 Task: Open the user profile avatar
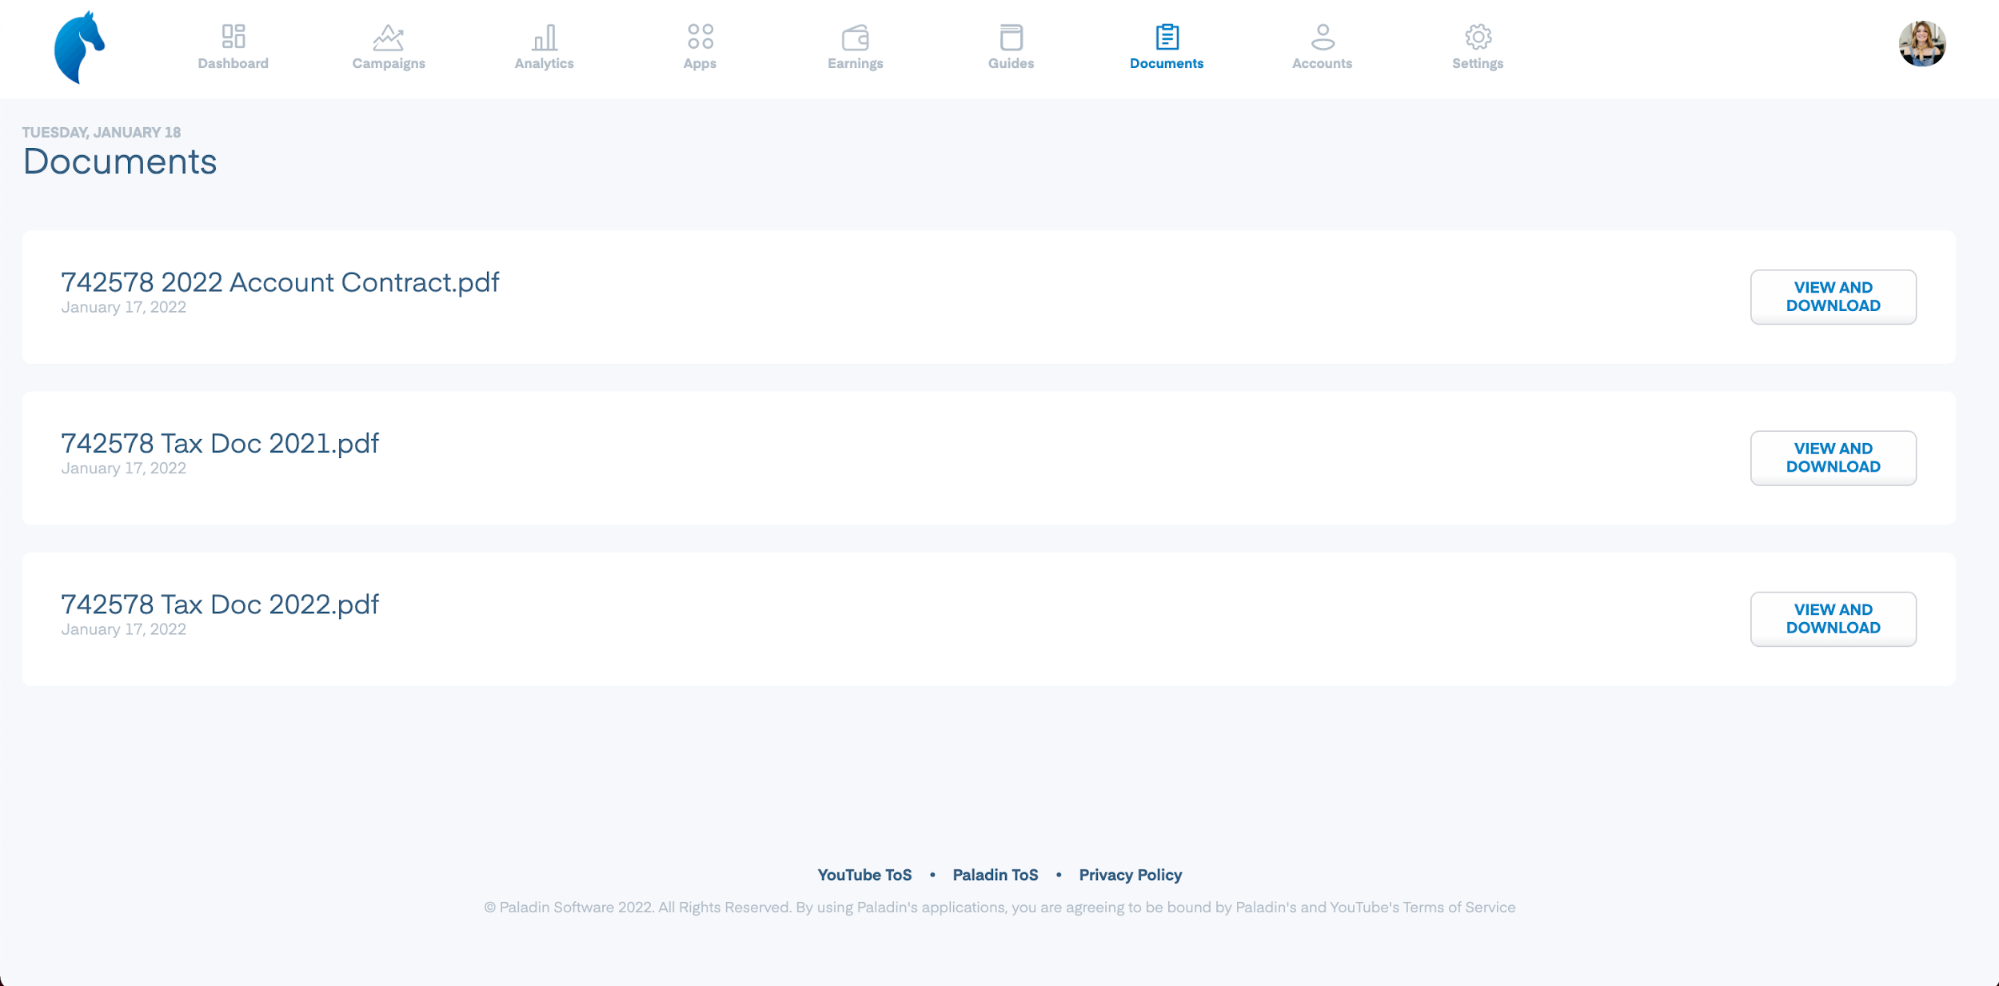pyautogui.click(x=1922, y=44)
